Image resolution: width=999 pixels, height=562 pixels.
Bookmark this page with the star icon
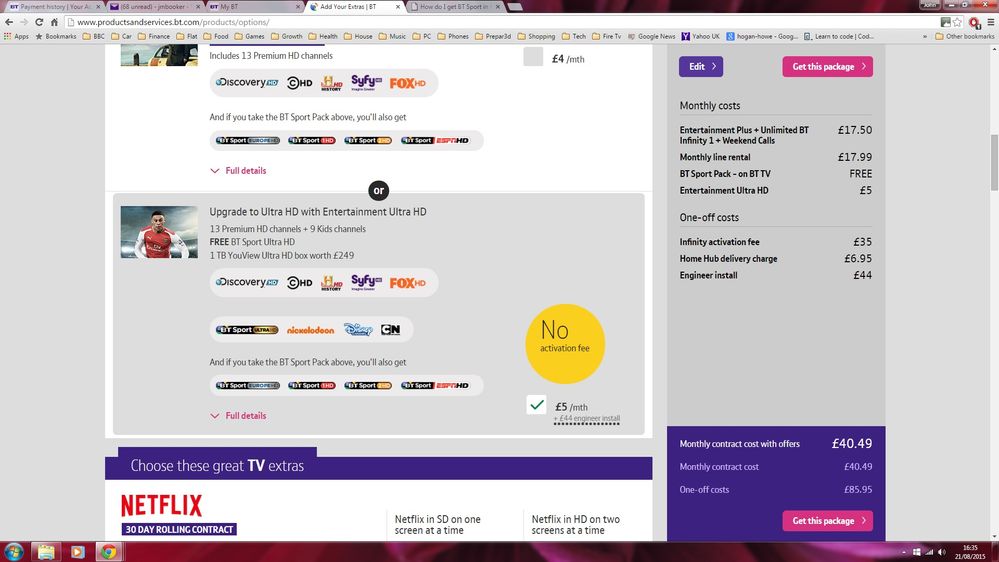tap(957, 22)
